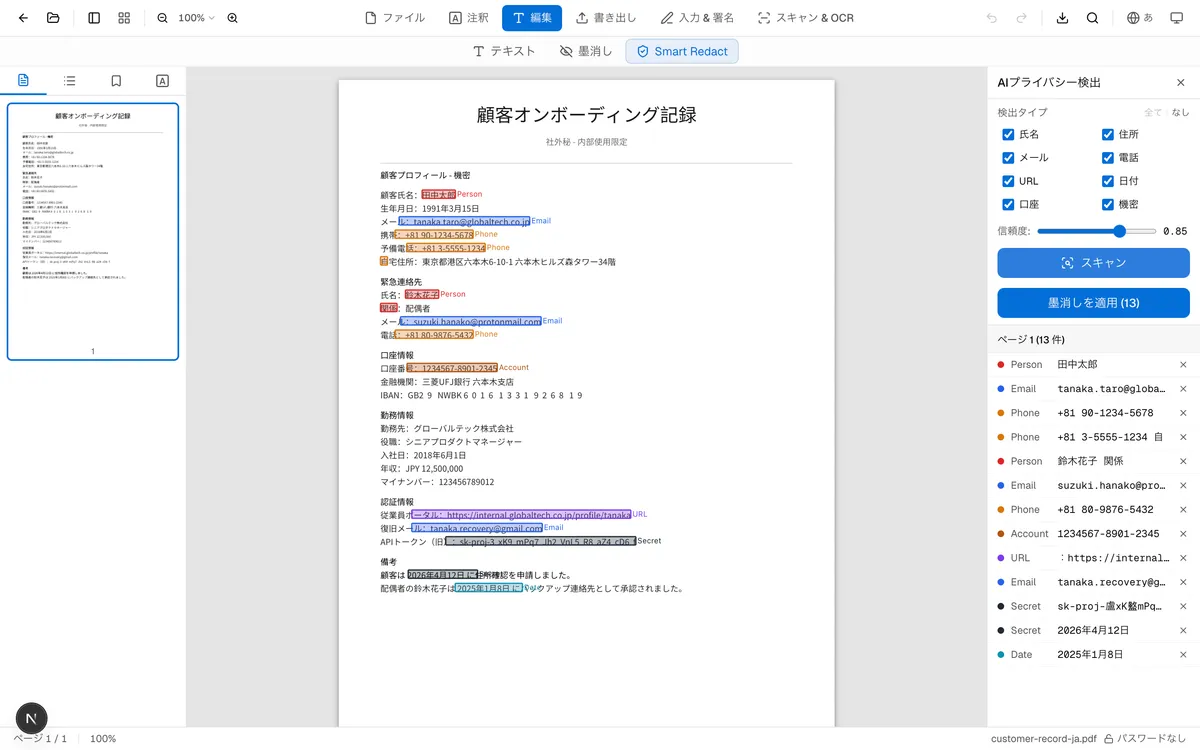The width and height of the screenshot is (1200, 750).
Task: Switch to the 注釈 tab
Action: (x=469, y=18)
